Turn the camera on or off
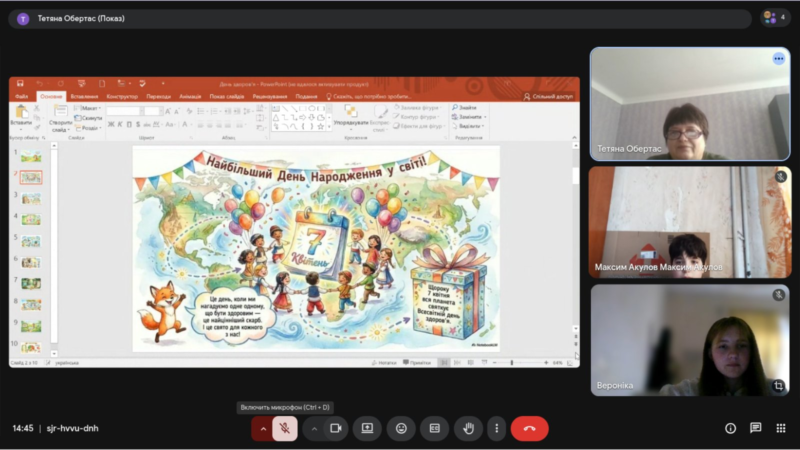This screenshot has height=450, width=800. pyautogui.click(x=336, y=428)
